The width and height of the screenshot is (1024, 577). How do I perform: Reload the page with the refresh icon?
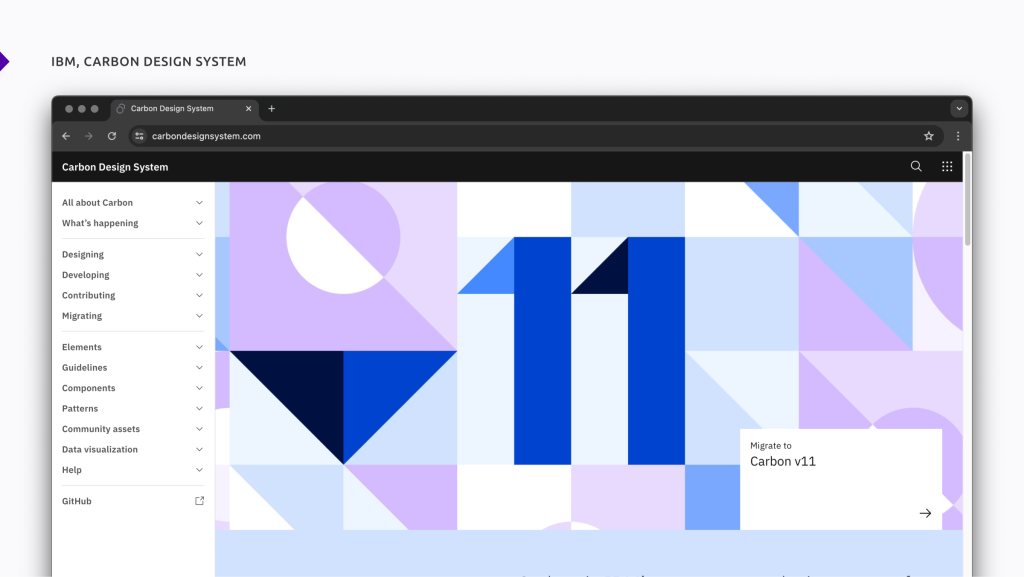click(x=112, y=136)
